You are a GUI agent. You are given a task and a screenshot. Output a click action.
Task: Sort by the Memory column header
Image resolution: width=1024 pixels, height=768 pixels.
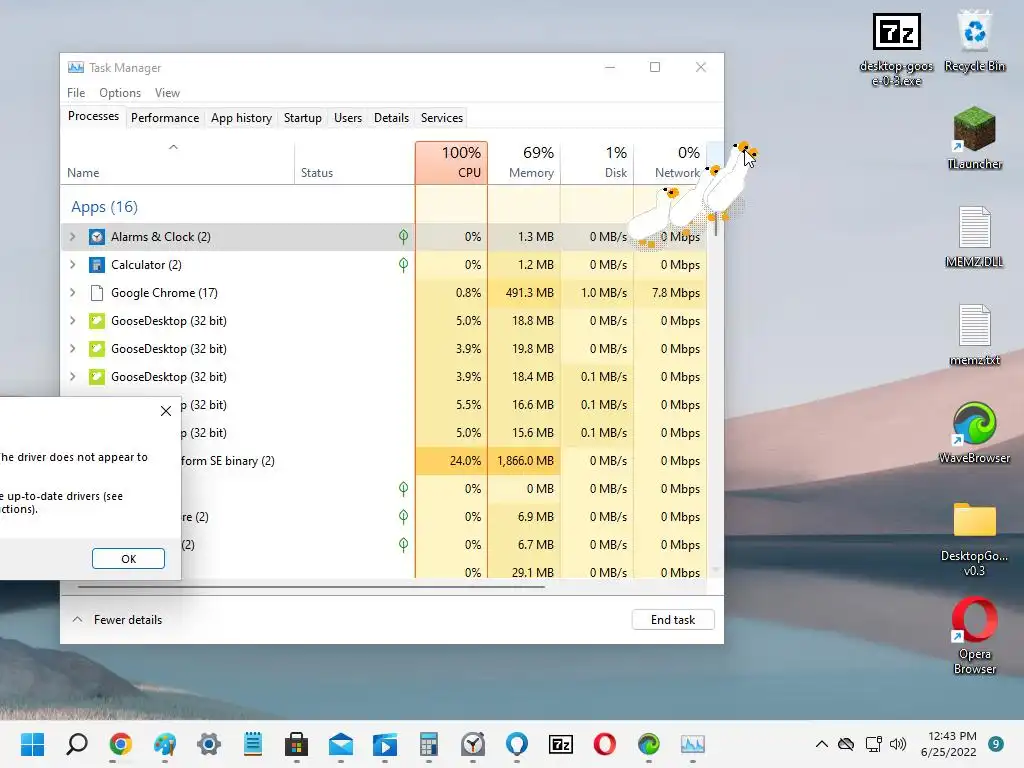pos(524,163)
